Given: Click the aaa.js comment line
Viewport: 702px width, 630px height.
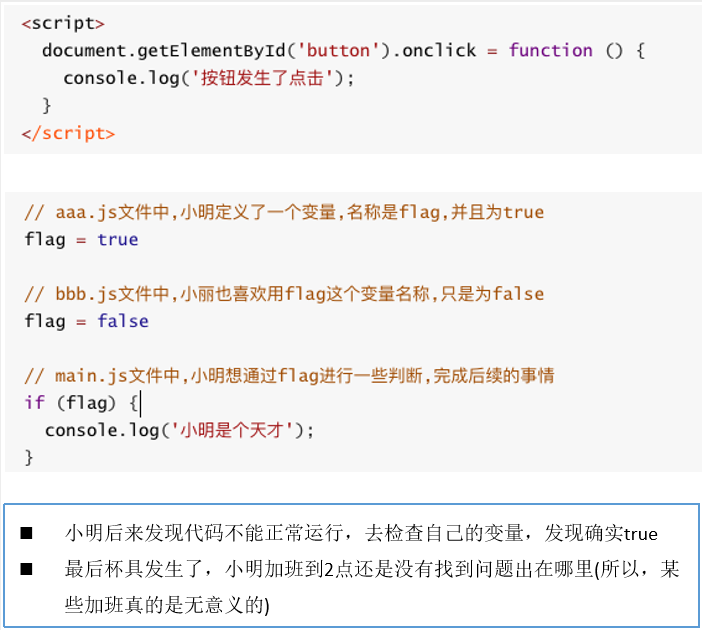Looking at the screenshot, I should (284, 212).
